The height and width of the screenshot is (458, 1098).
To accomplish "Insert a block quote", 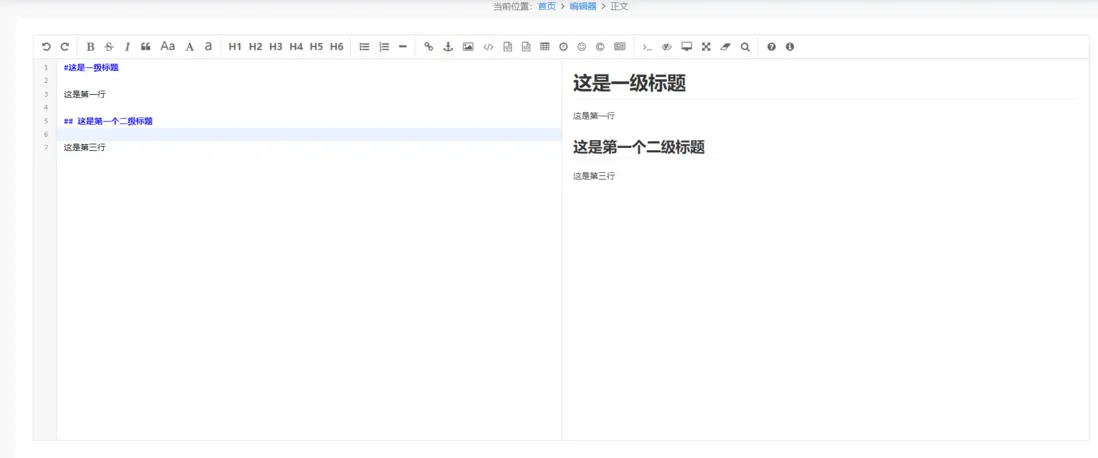I will pos(146,47).
